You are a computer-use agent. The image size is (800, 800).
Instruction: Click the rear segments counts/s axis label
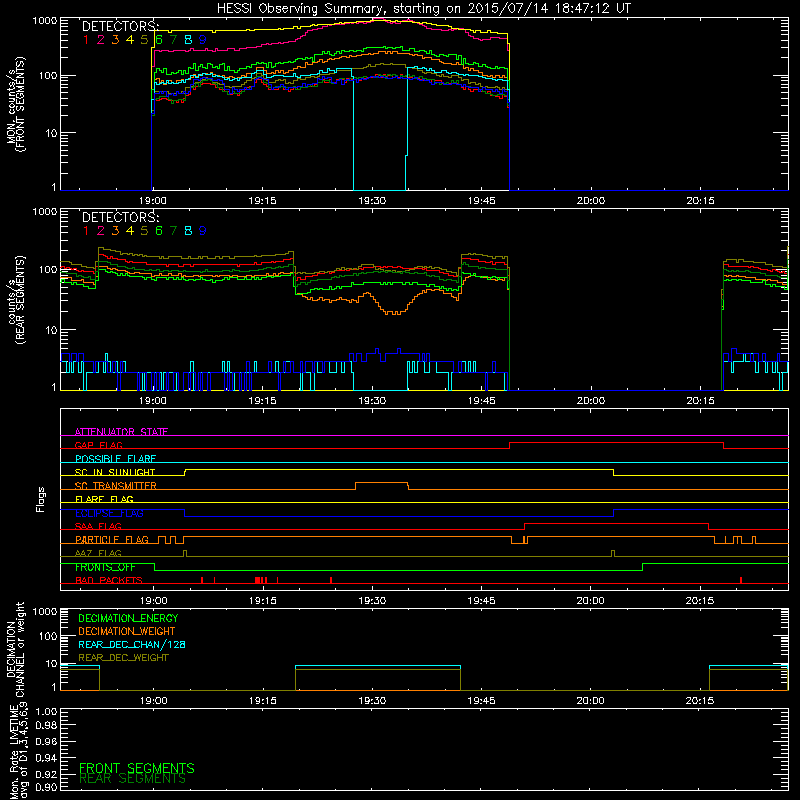(x=15, y=299)
